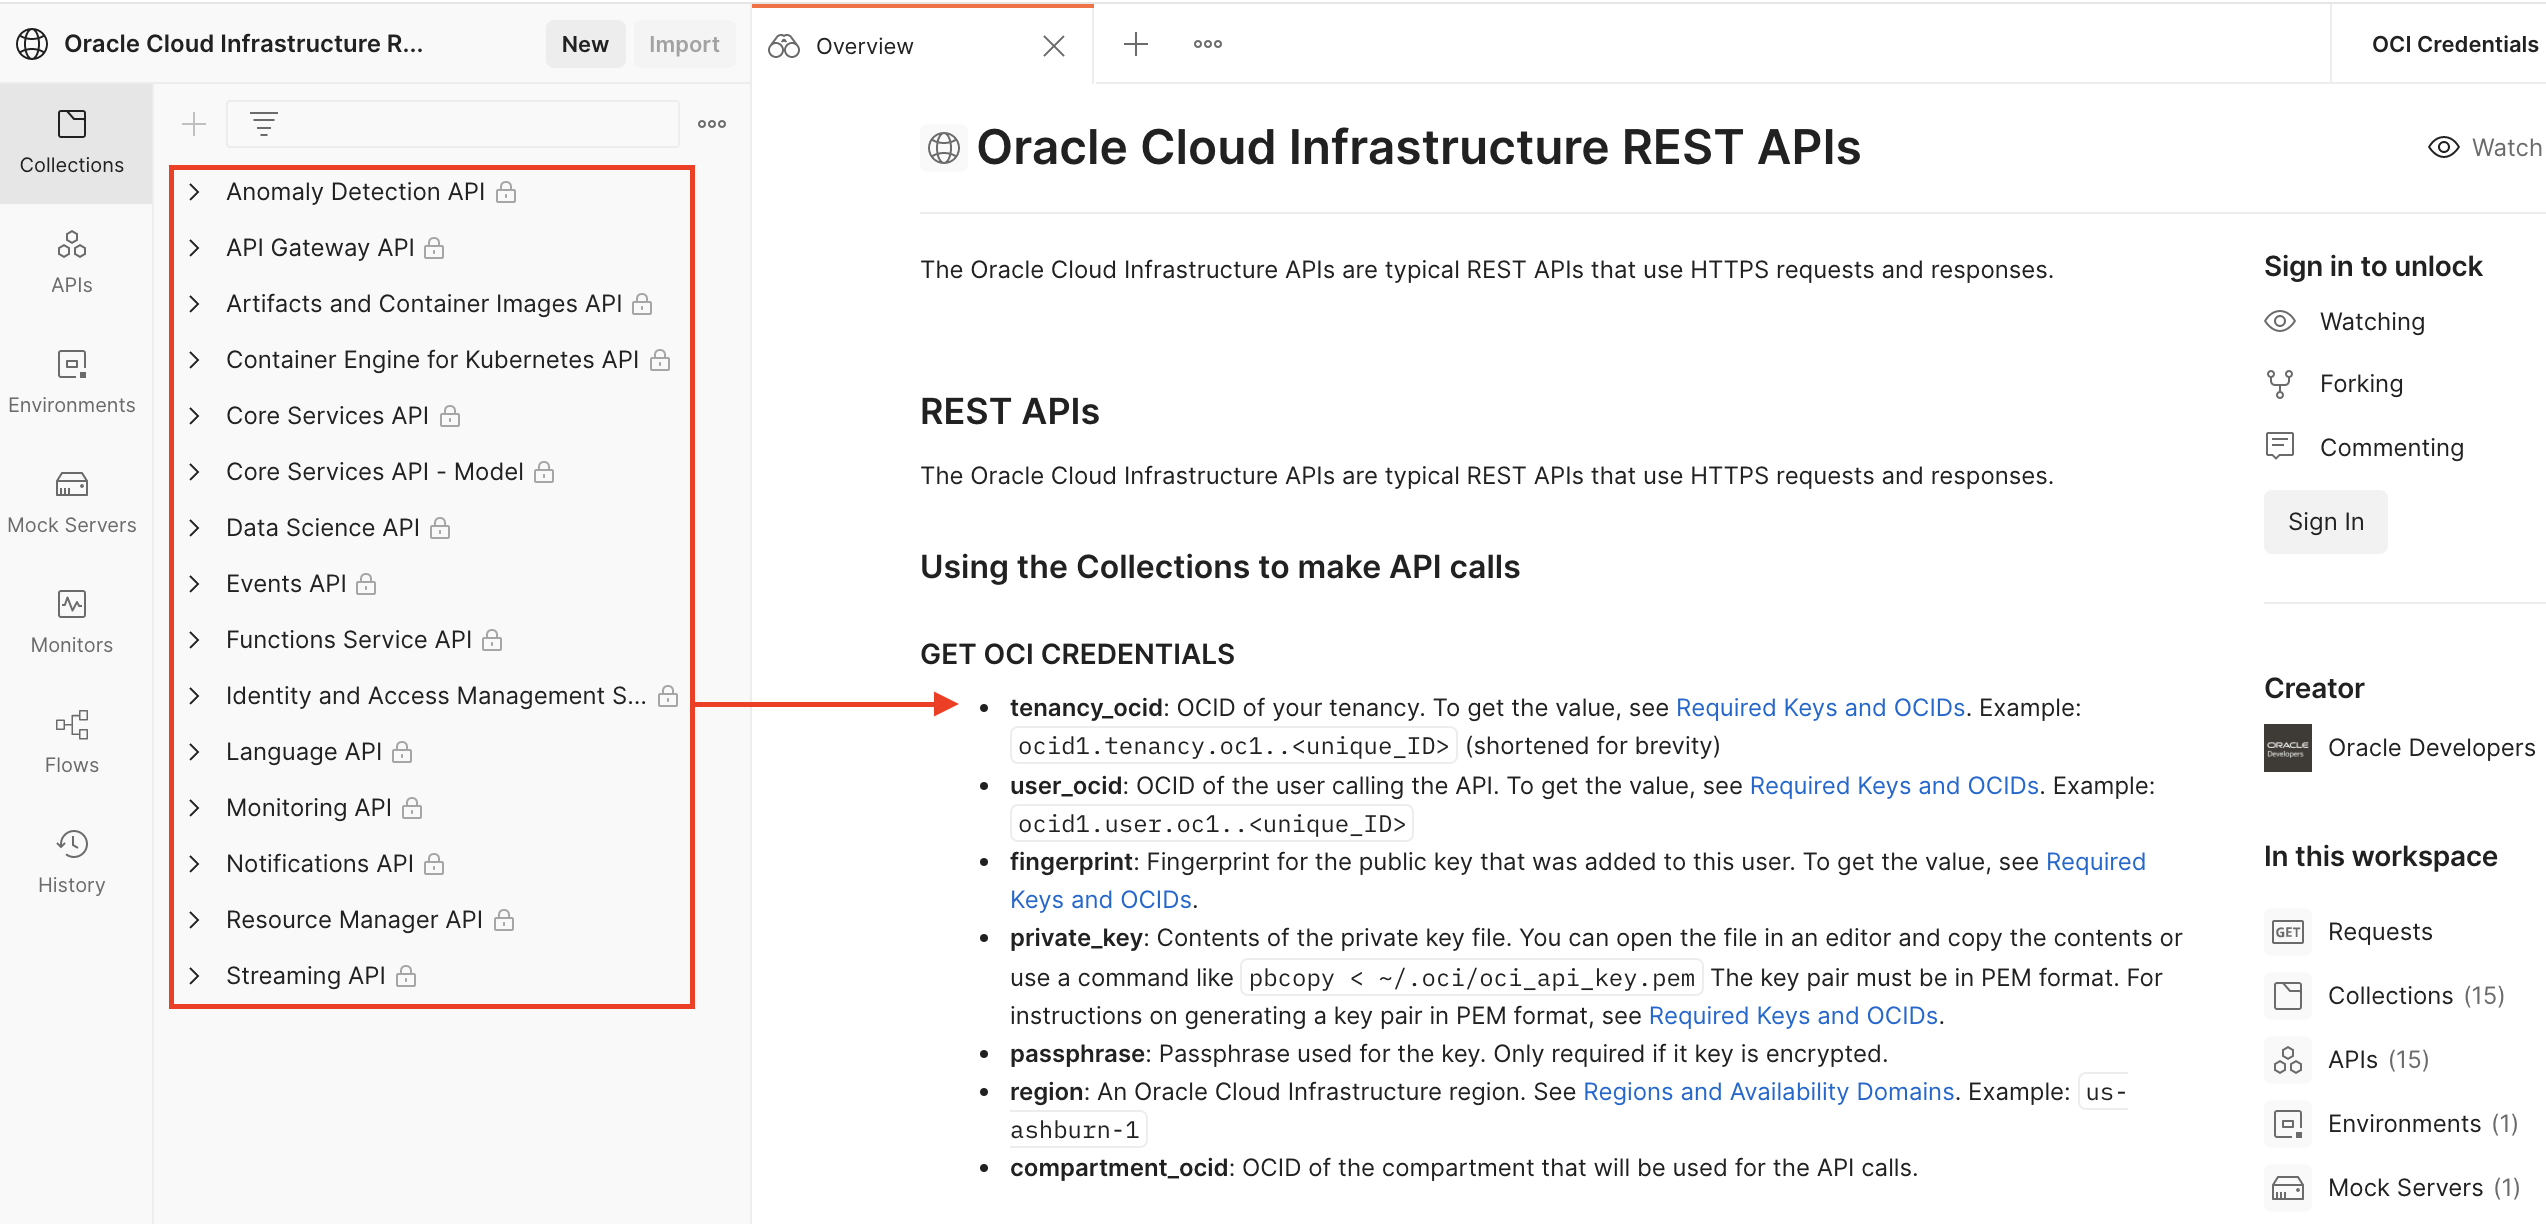Open the Mock Servers sidebar section

(72, 502)
